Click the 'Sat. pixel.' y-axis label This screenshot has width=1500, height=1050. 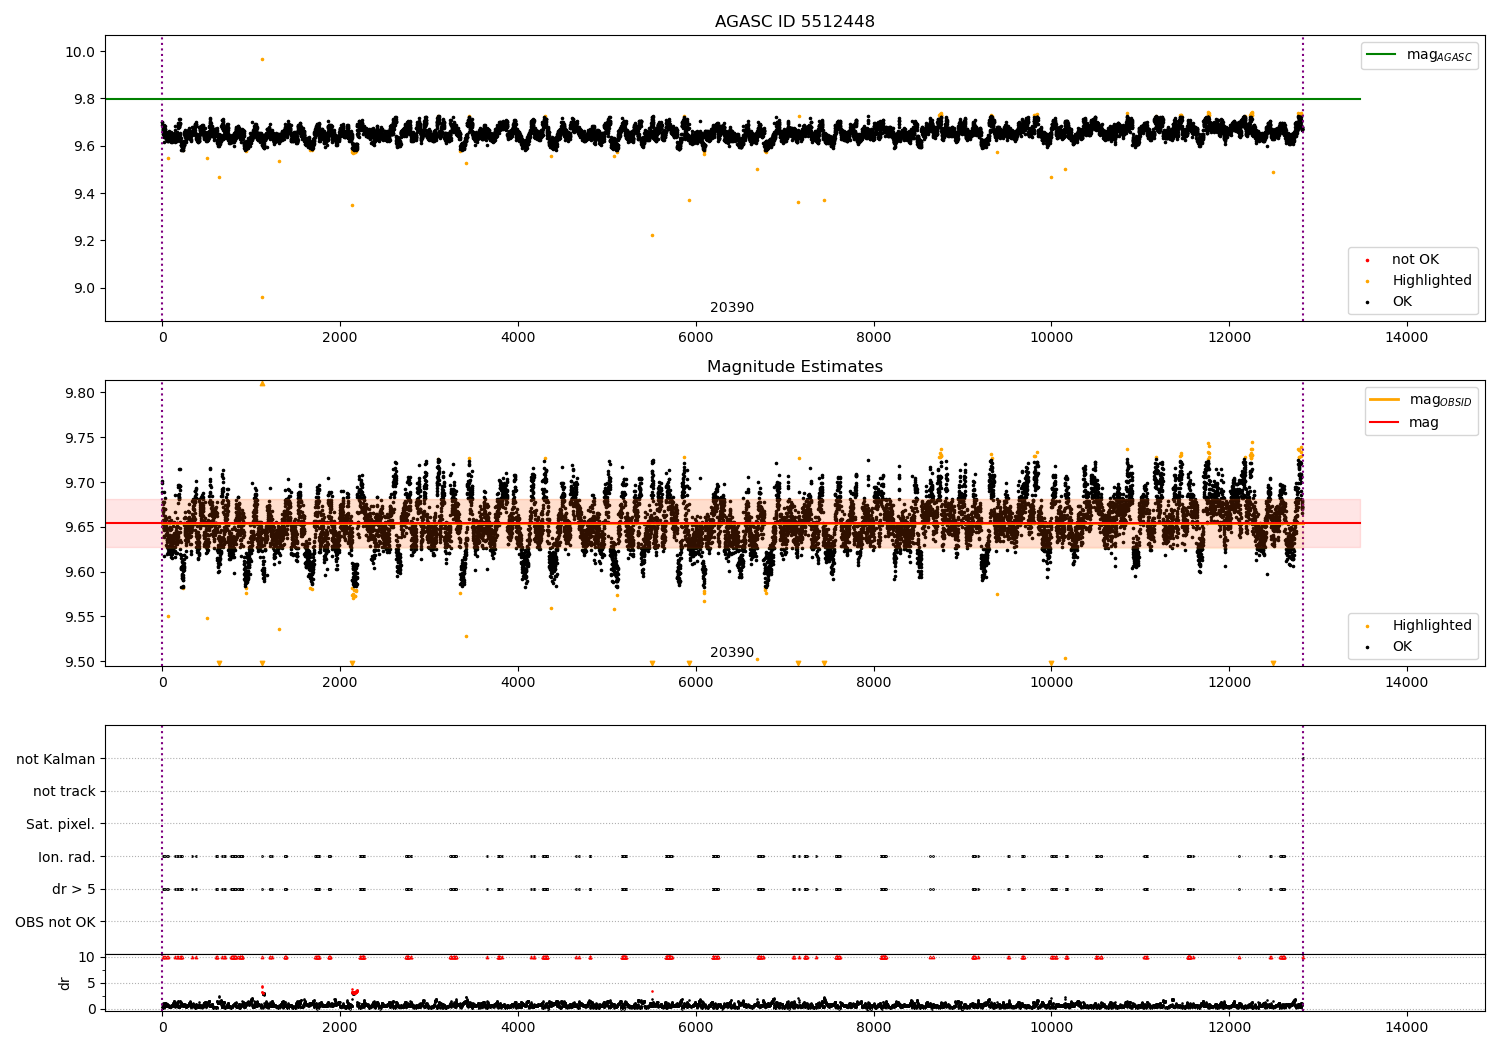coord(61,824)
